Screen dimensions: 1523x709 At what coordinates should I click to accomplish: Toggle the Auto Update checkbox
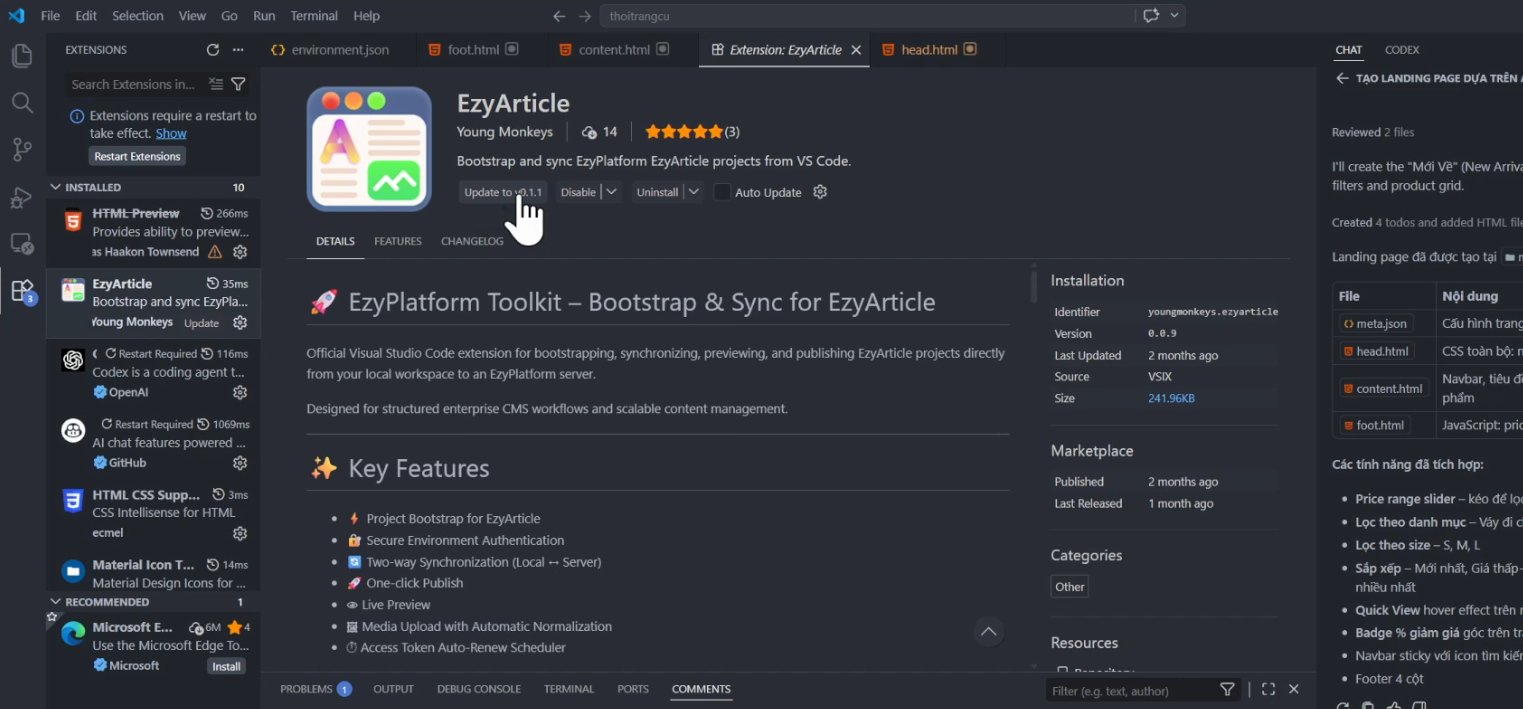[722, 192]
